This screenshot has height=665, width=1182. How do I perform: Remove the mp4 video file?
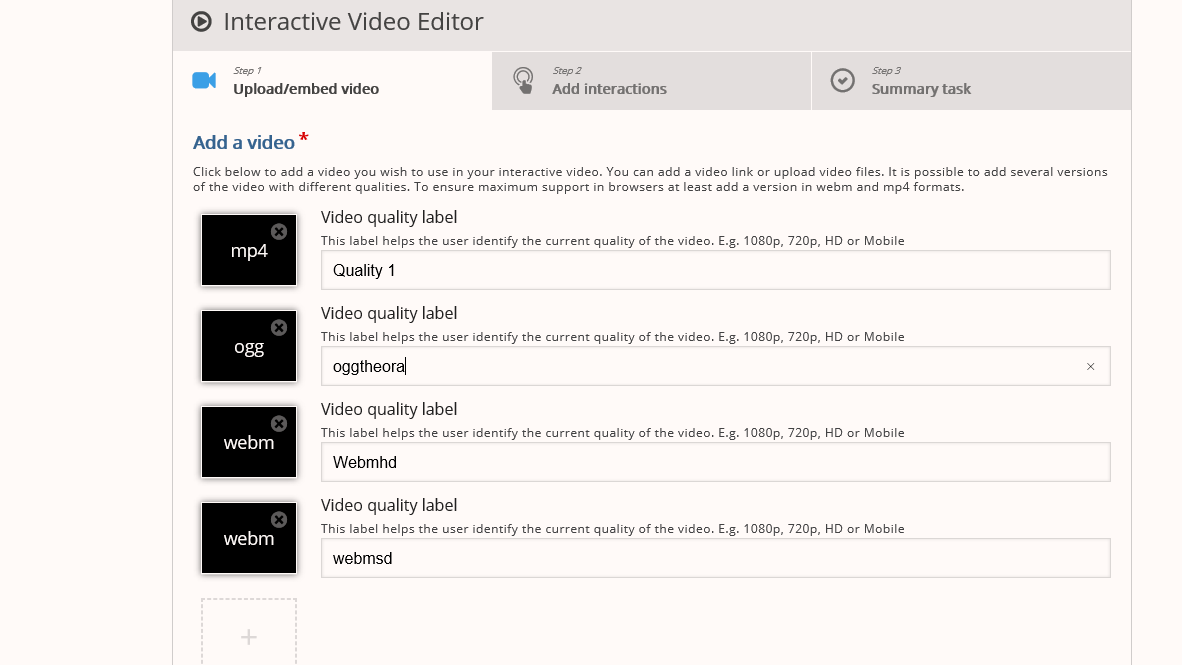pyautogui.click(x=279, y=231)
